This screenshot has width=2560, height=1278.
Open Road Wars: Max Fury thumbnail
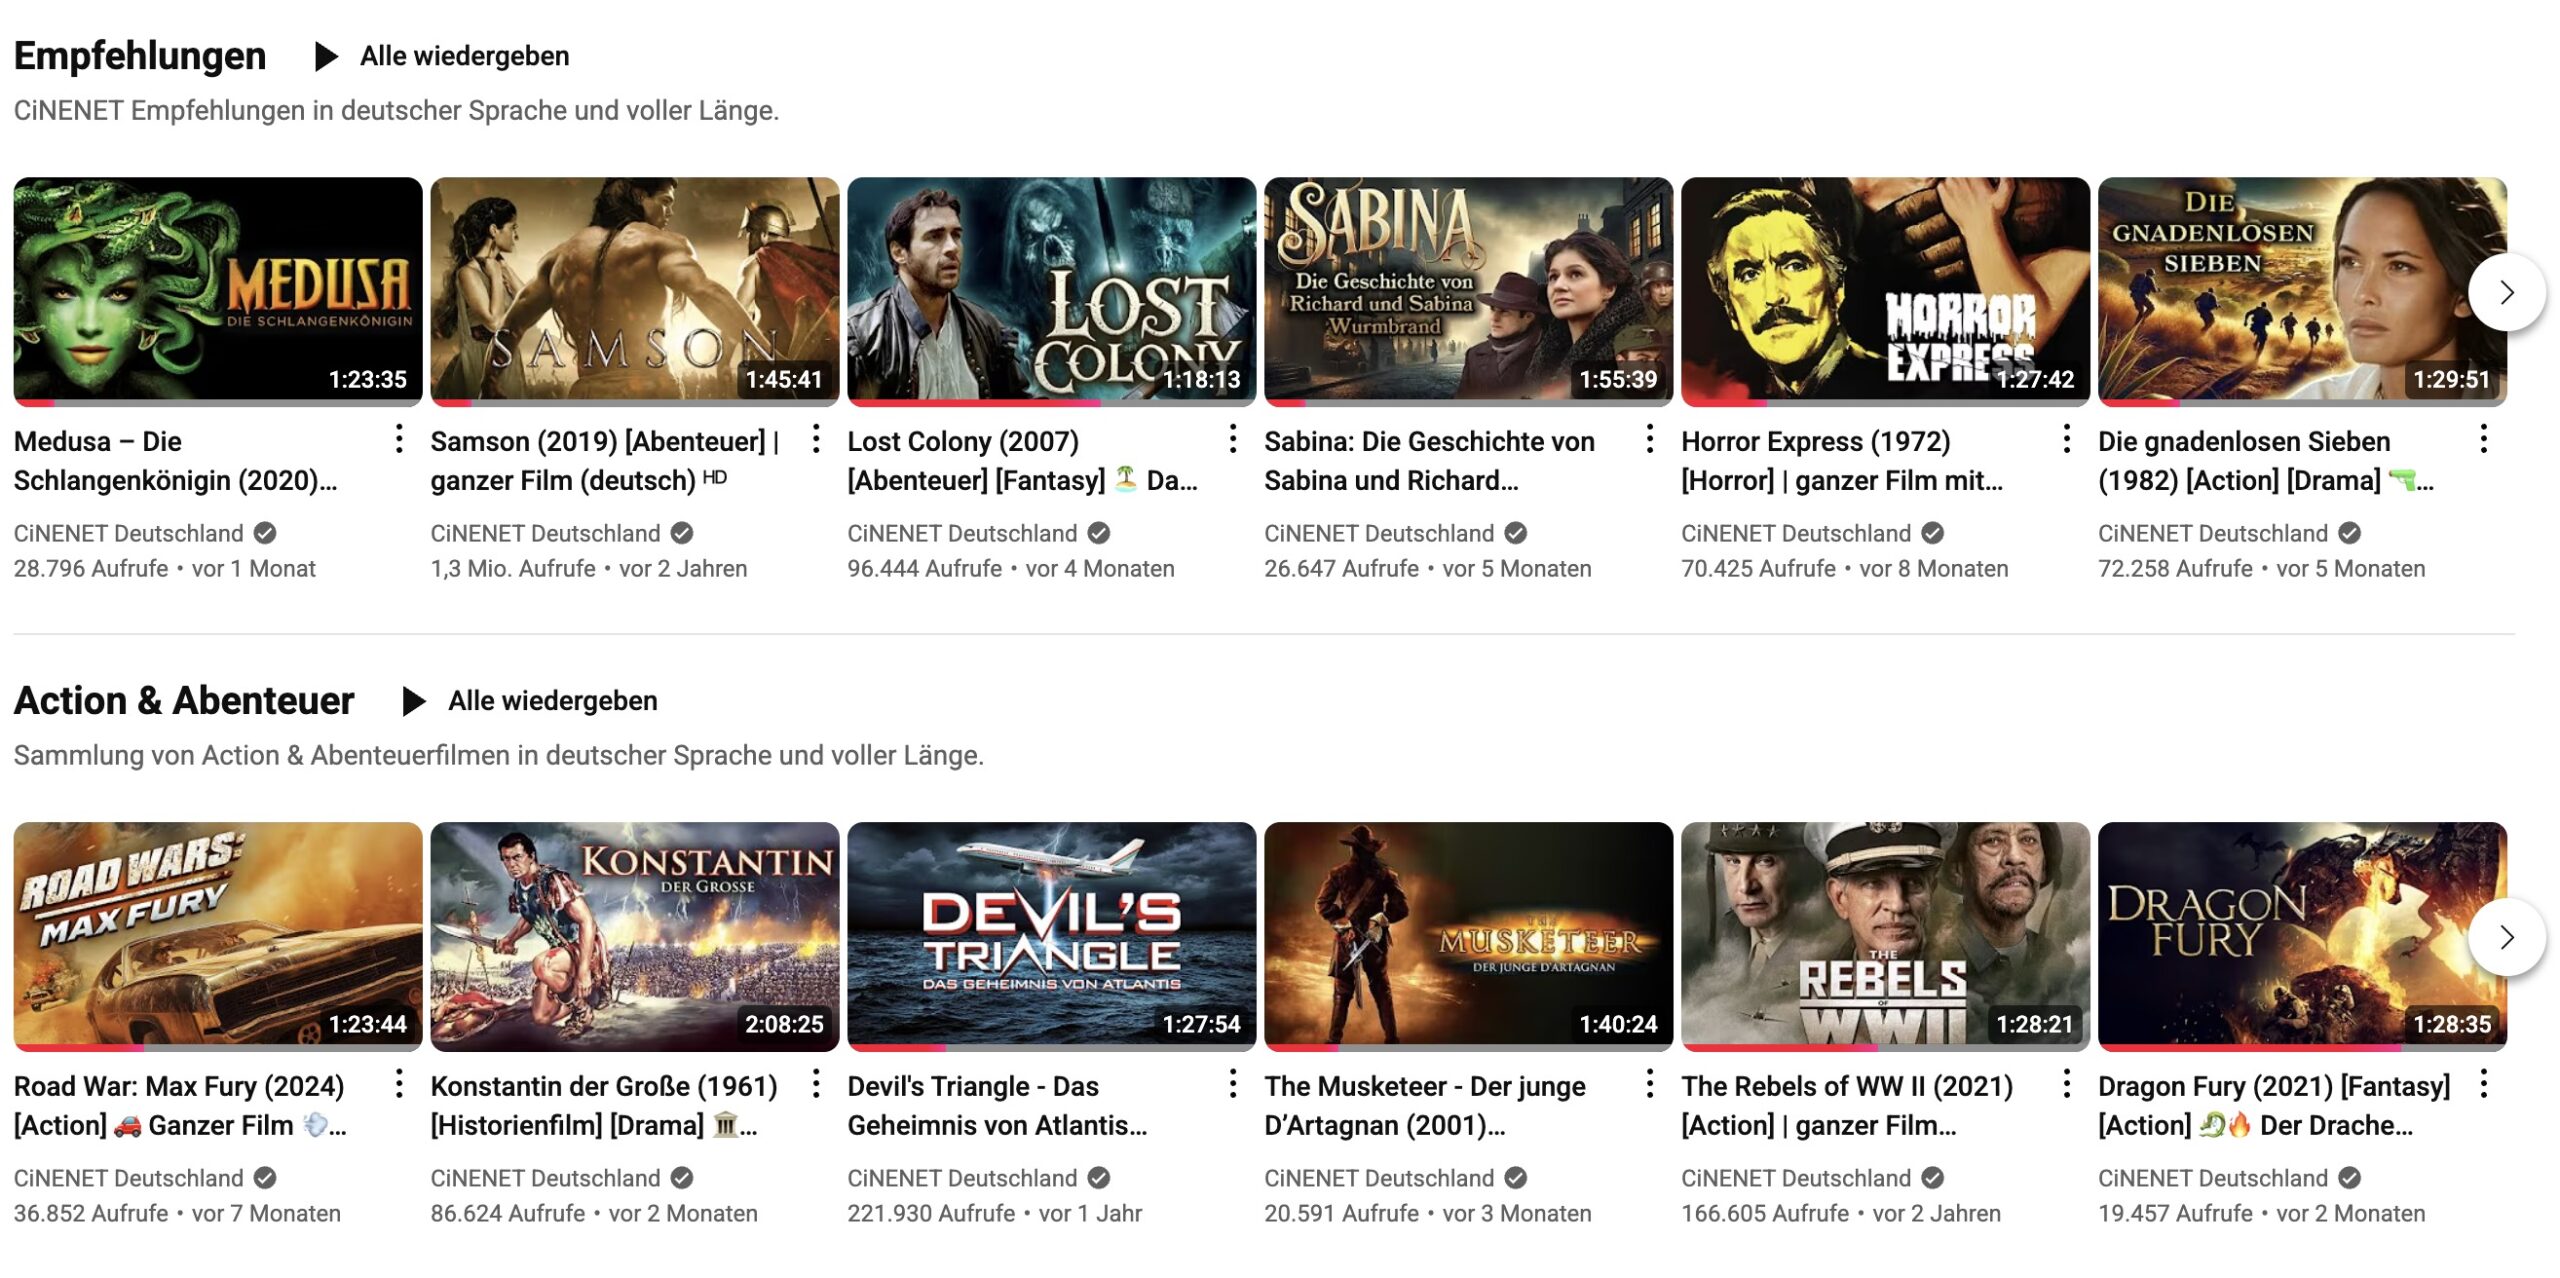[218, 937]
